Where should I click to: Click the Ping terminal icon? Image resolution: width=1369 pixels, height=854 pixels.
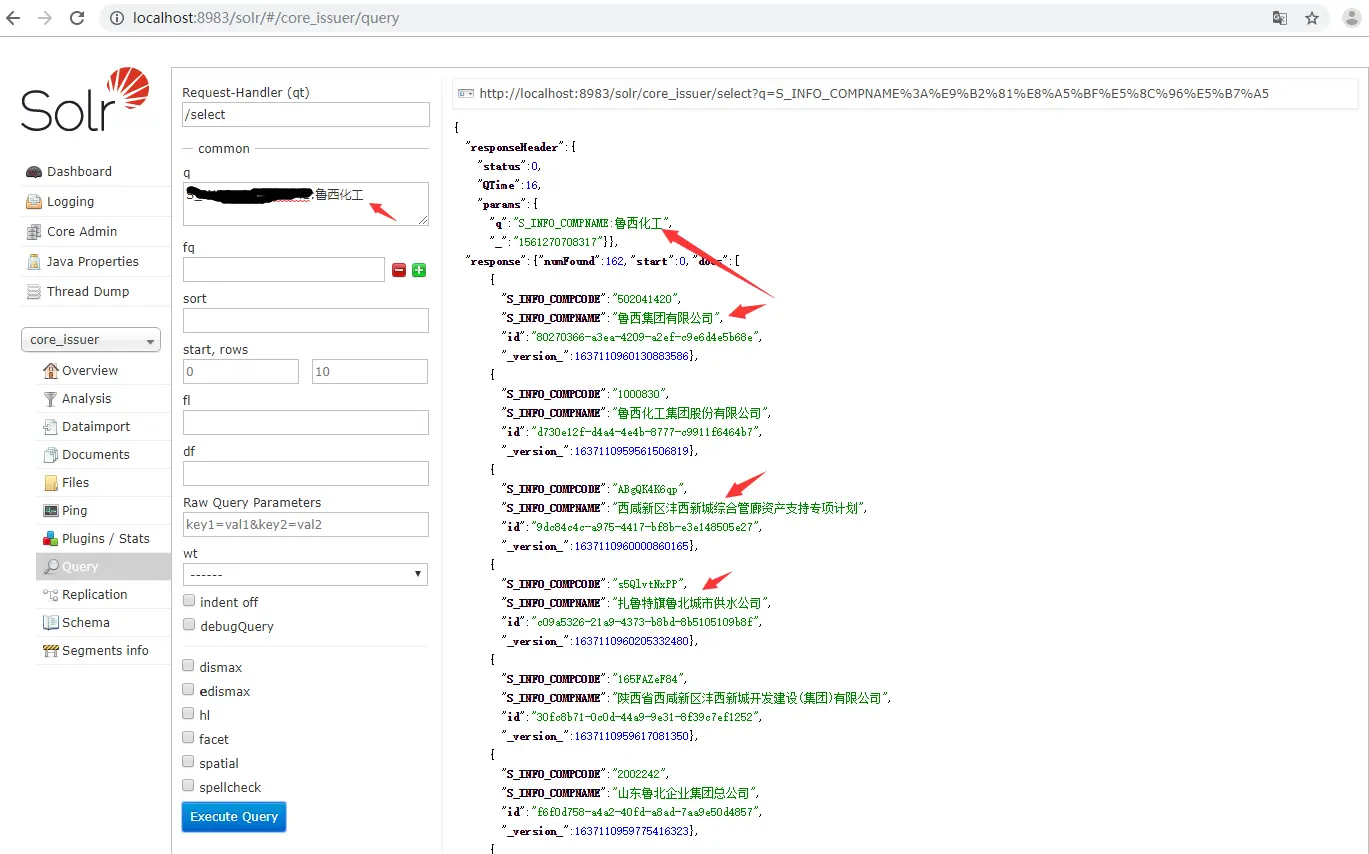50,511
